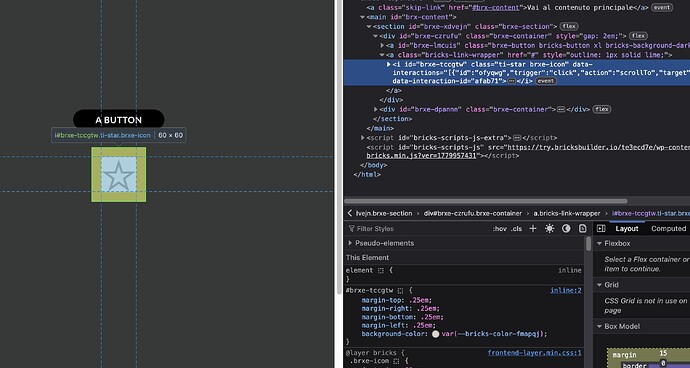Click the event badge on the i element
The width and height of the screenshot is (690, 368).
pyautogui.click(x=546, y=81)
